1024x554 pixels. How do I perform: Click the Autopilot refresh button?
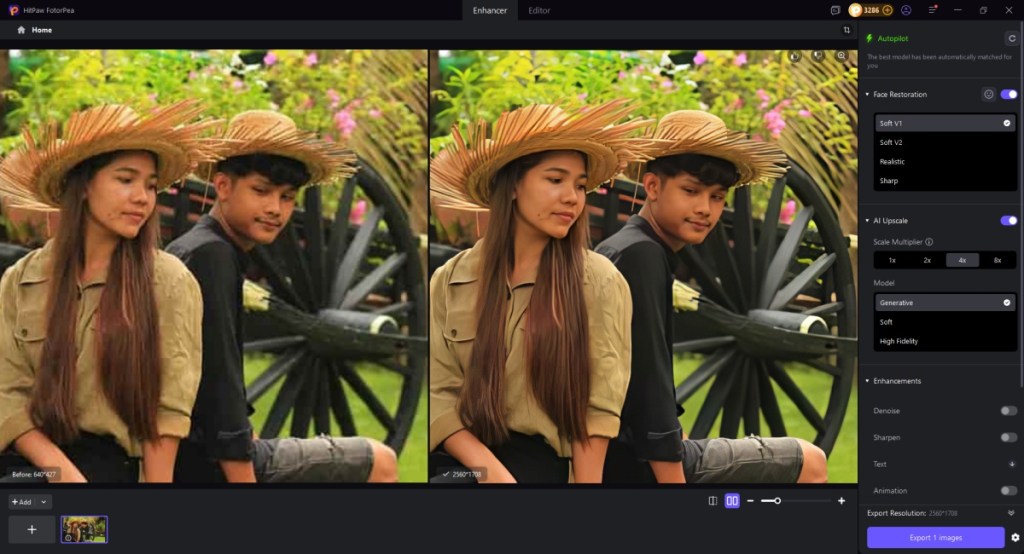pyautogui.click(x=1012, y=39)
